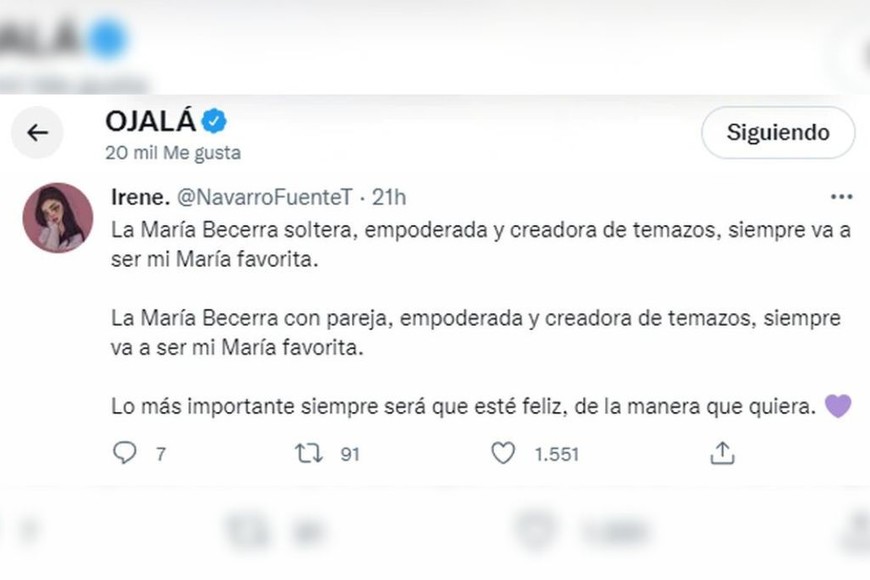Share the tweet via the upload icon
Image resolution: width=870 pixels, height=580 pixels.
pyautogui.click(x=722, y=453)
